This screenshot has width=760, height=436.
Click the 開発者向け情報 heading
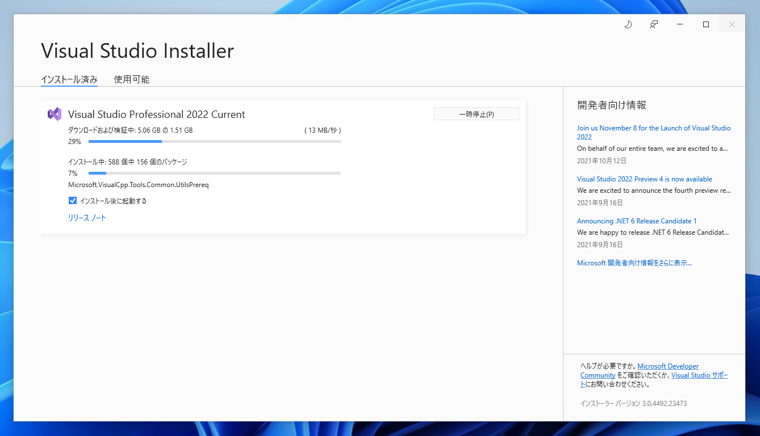click(x=612, y=105)
